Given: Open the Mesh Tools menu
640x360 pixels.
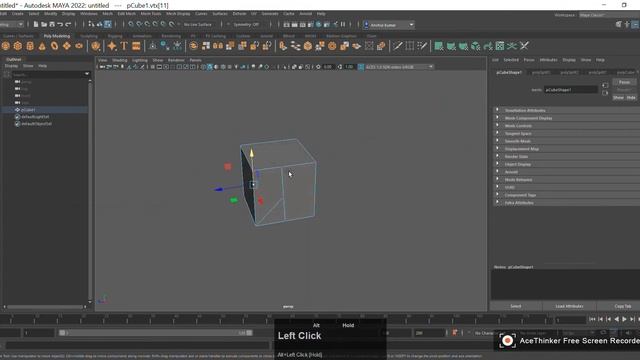Looking at the screenshot, I should click(x=151, y=14).
